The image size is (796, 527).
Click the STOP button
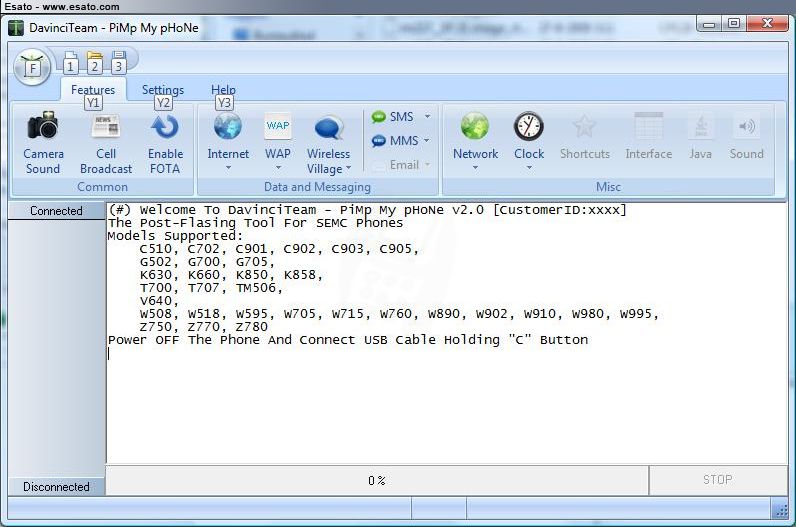pyautogui.click(x=718, y=480)
